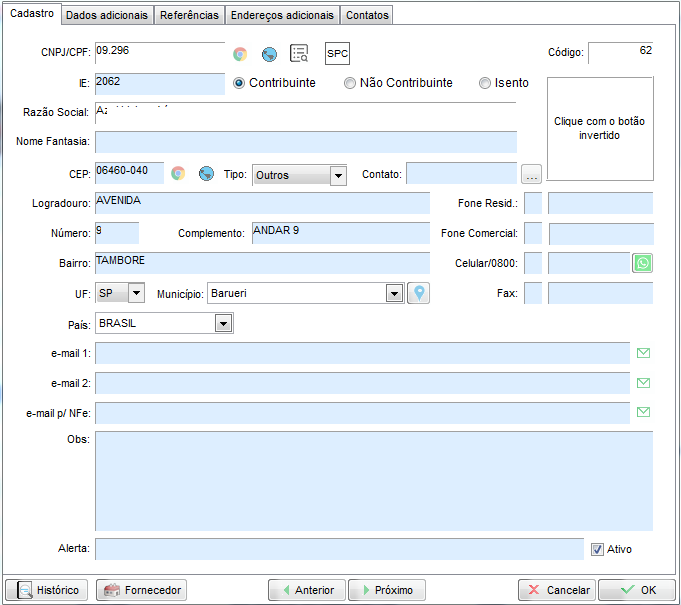681x605 pixels.
Task: Click the Logradouro field with AVENIDA
Action: click(262, 203)
